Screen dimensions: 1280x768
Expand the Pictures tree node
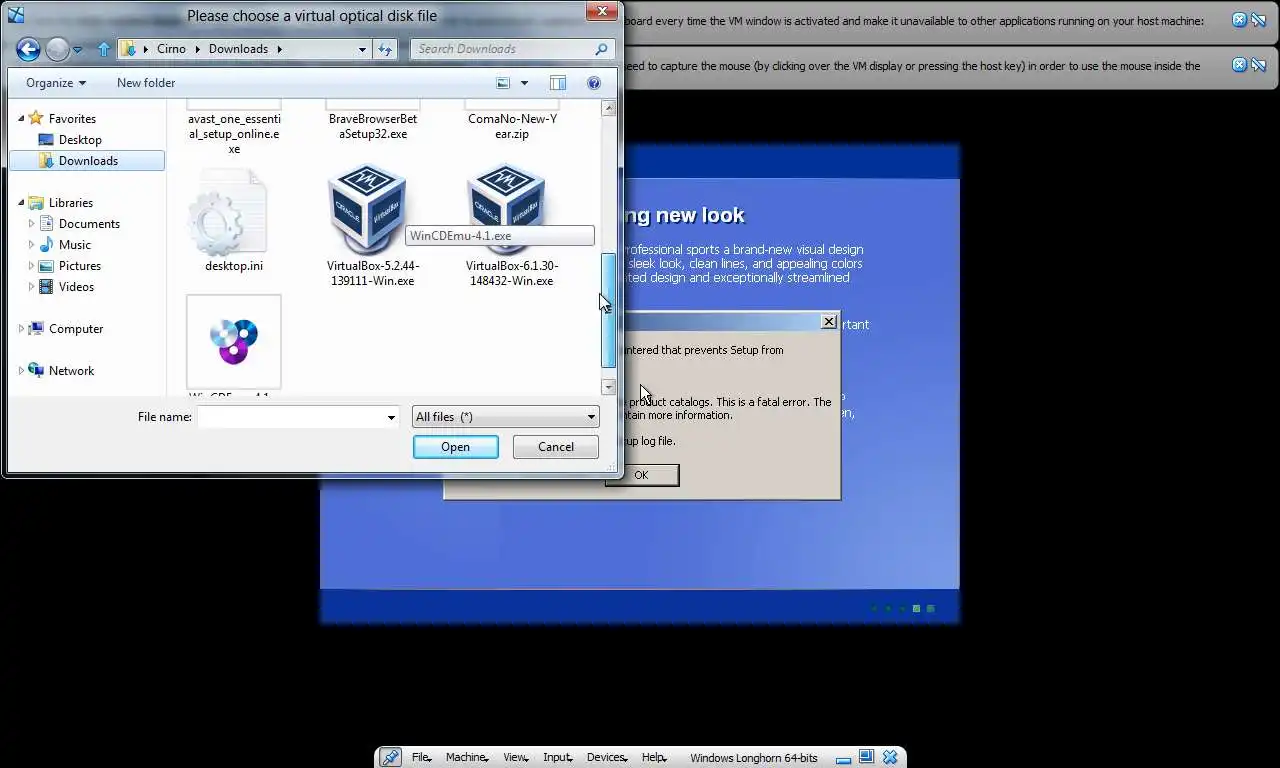click(31, 265)
